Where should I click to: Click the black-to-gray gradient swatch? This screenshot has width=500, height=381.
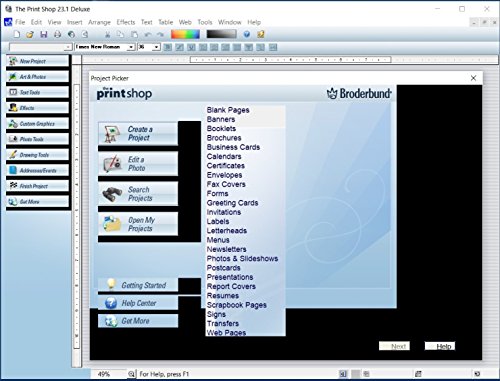tap(221, 34)
